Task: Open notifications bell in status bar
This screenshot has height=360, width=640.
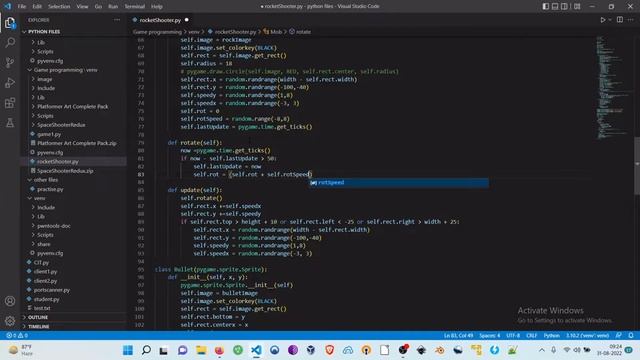Action: click(631, 335)
